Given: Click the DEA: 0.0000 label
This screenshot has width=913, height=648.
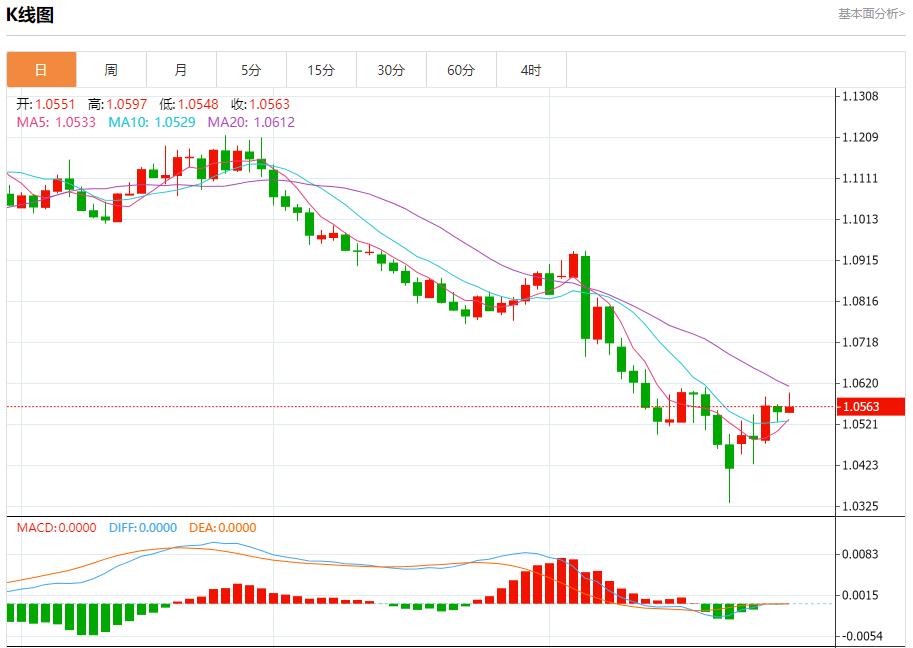Looking at the screenshot, I should pos(220,528).
